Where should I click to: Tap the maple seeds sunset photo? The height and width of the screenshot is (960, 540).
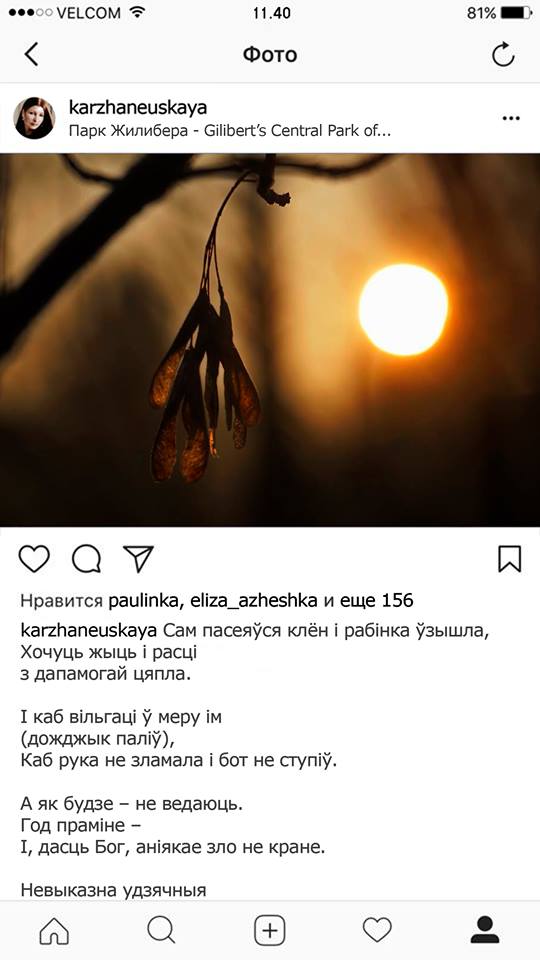pyautogui.click(x=270, y=340)
